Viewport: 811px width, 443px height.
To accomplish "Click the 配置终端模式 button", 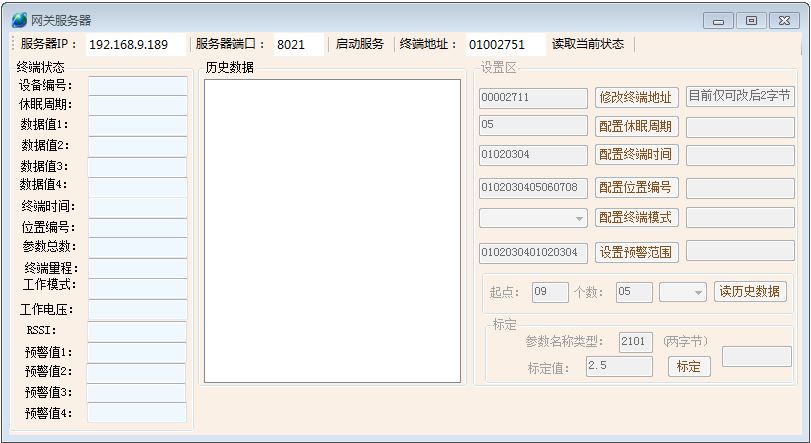I will coord(636,218).
